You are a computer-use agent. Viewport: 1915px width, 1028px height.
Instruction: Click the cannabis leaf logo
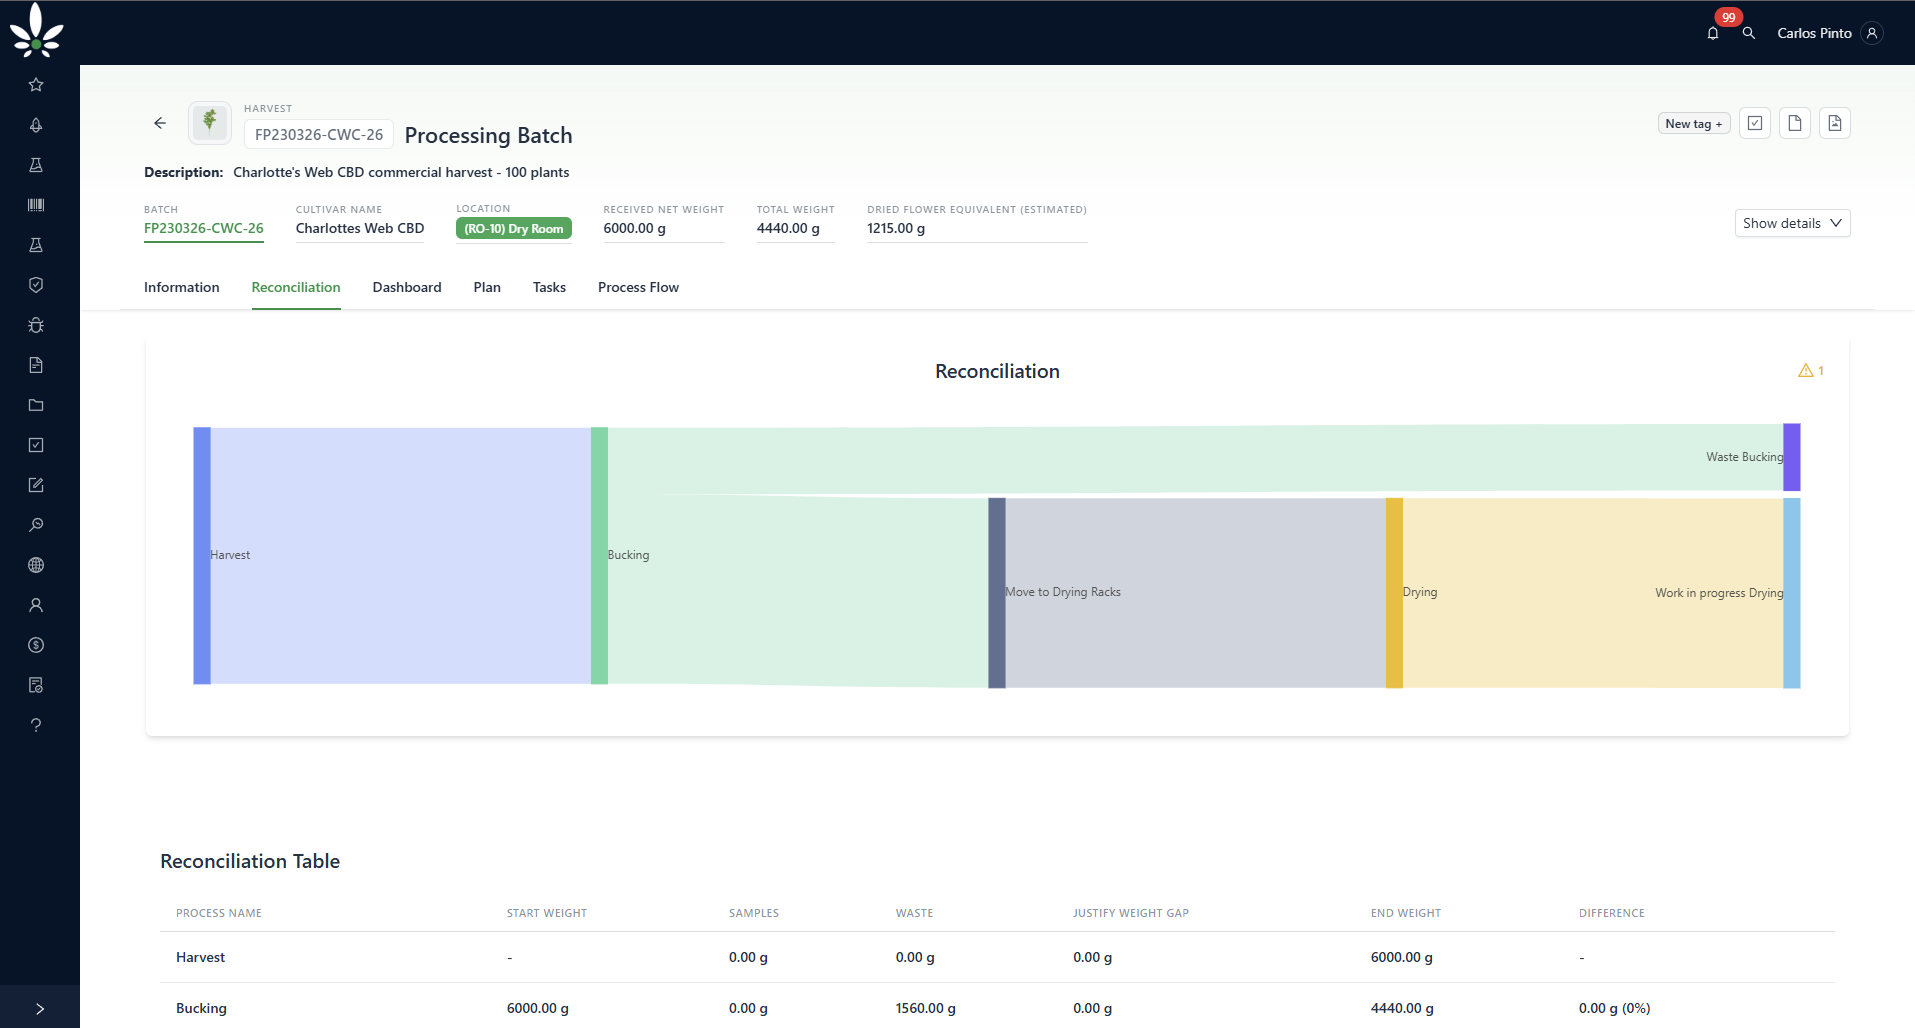click(x=37, y=30)
